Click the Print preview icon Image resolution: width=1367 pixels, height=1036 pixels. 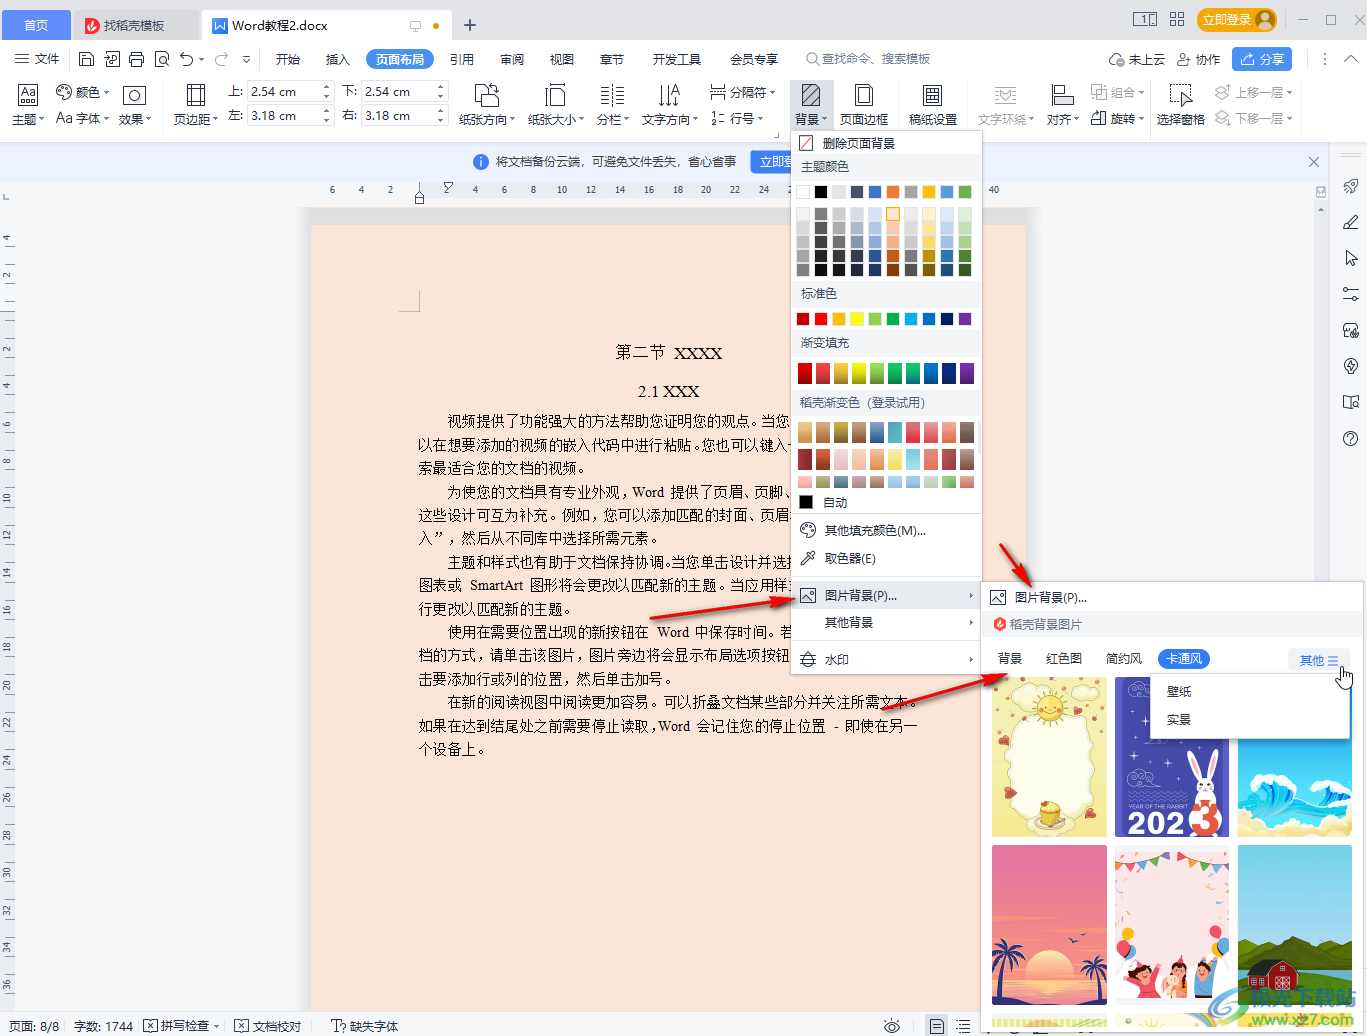162,59
